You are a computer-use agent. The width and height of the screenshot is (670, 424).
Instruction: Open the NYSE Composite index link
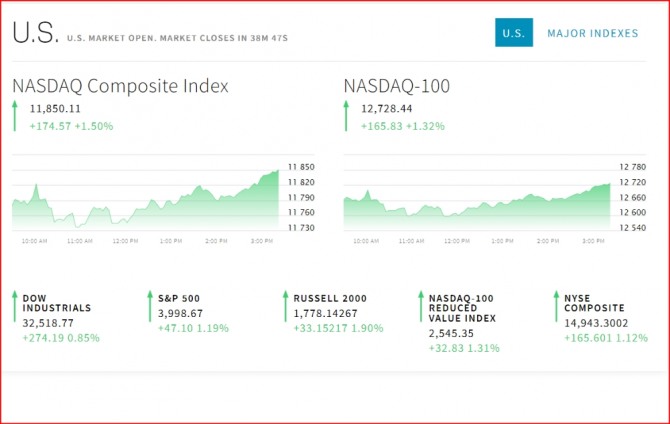pos(596,303)
